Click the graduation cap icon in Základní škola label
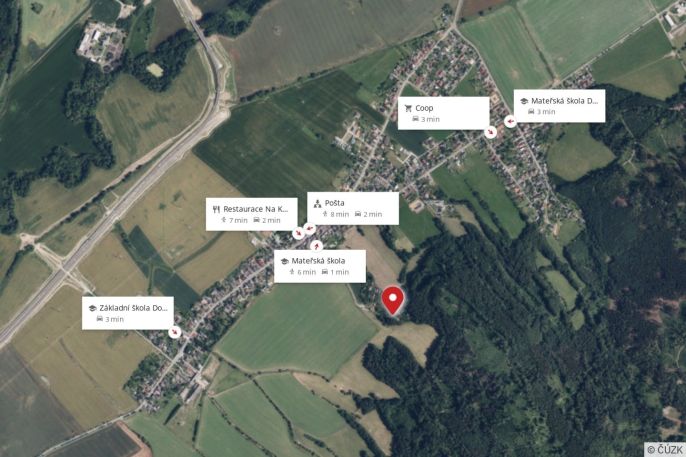The width and height of the screenshot is (686, 457). coord(92,308)
